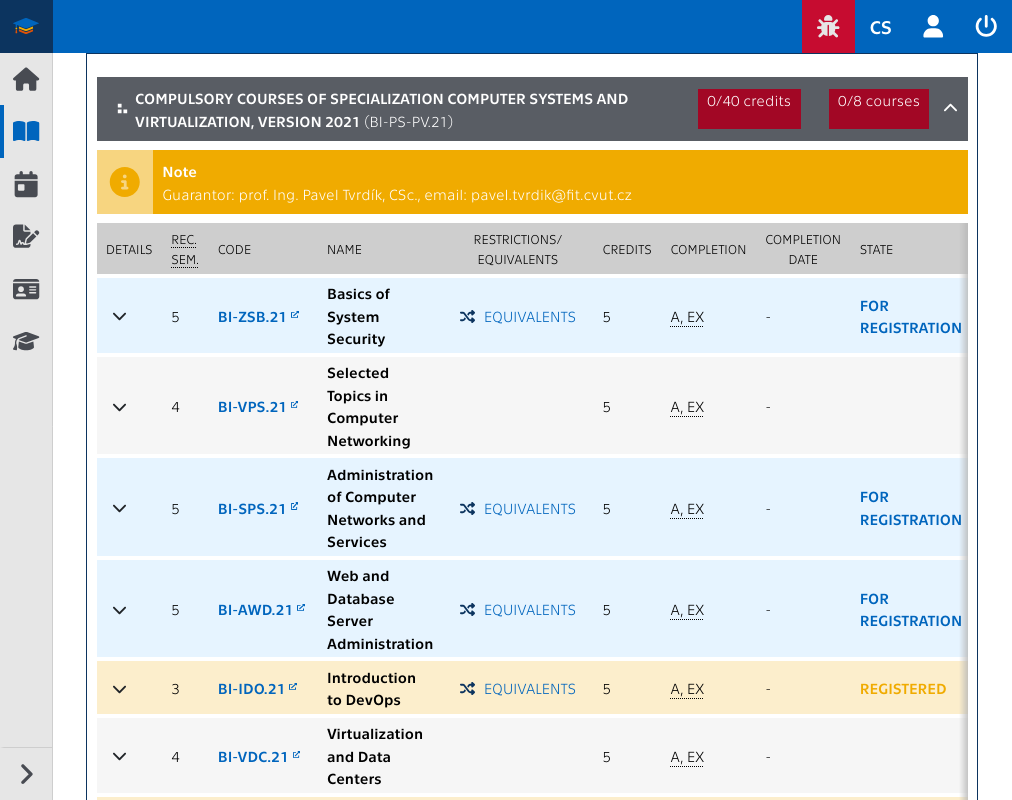Expand the sidebar with the arrow
Screen dimensions: 1012x800
point(26,774)
